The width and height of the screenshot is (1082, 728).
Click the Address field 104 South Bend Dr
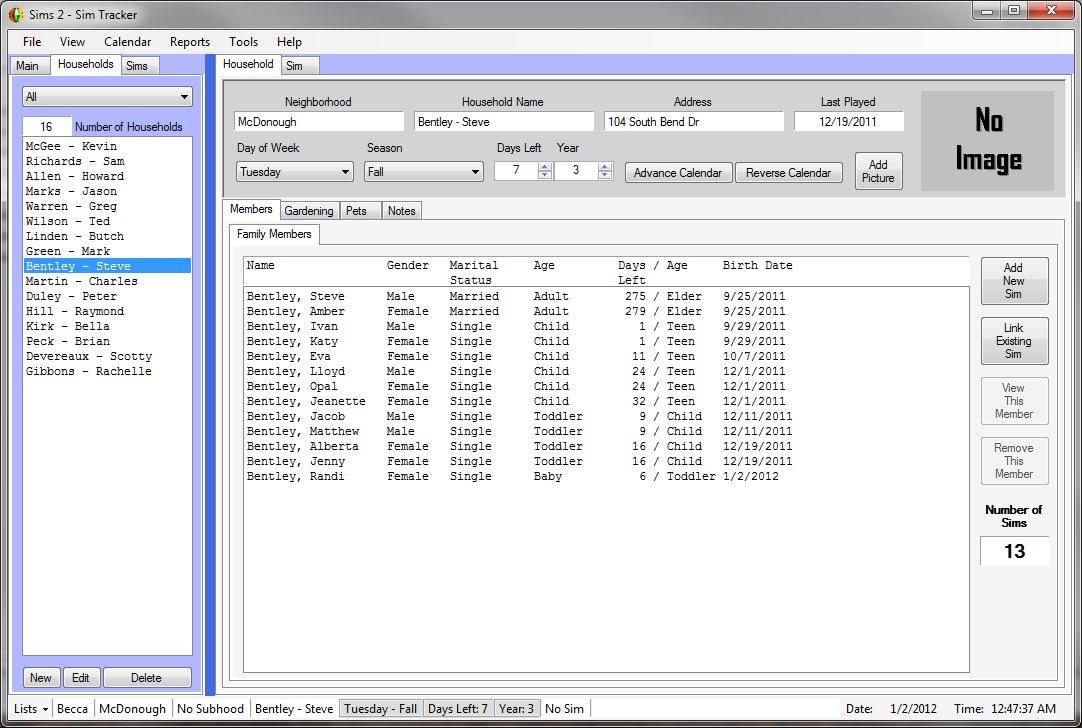pyautogui.click(x=694, y=121)
